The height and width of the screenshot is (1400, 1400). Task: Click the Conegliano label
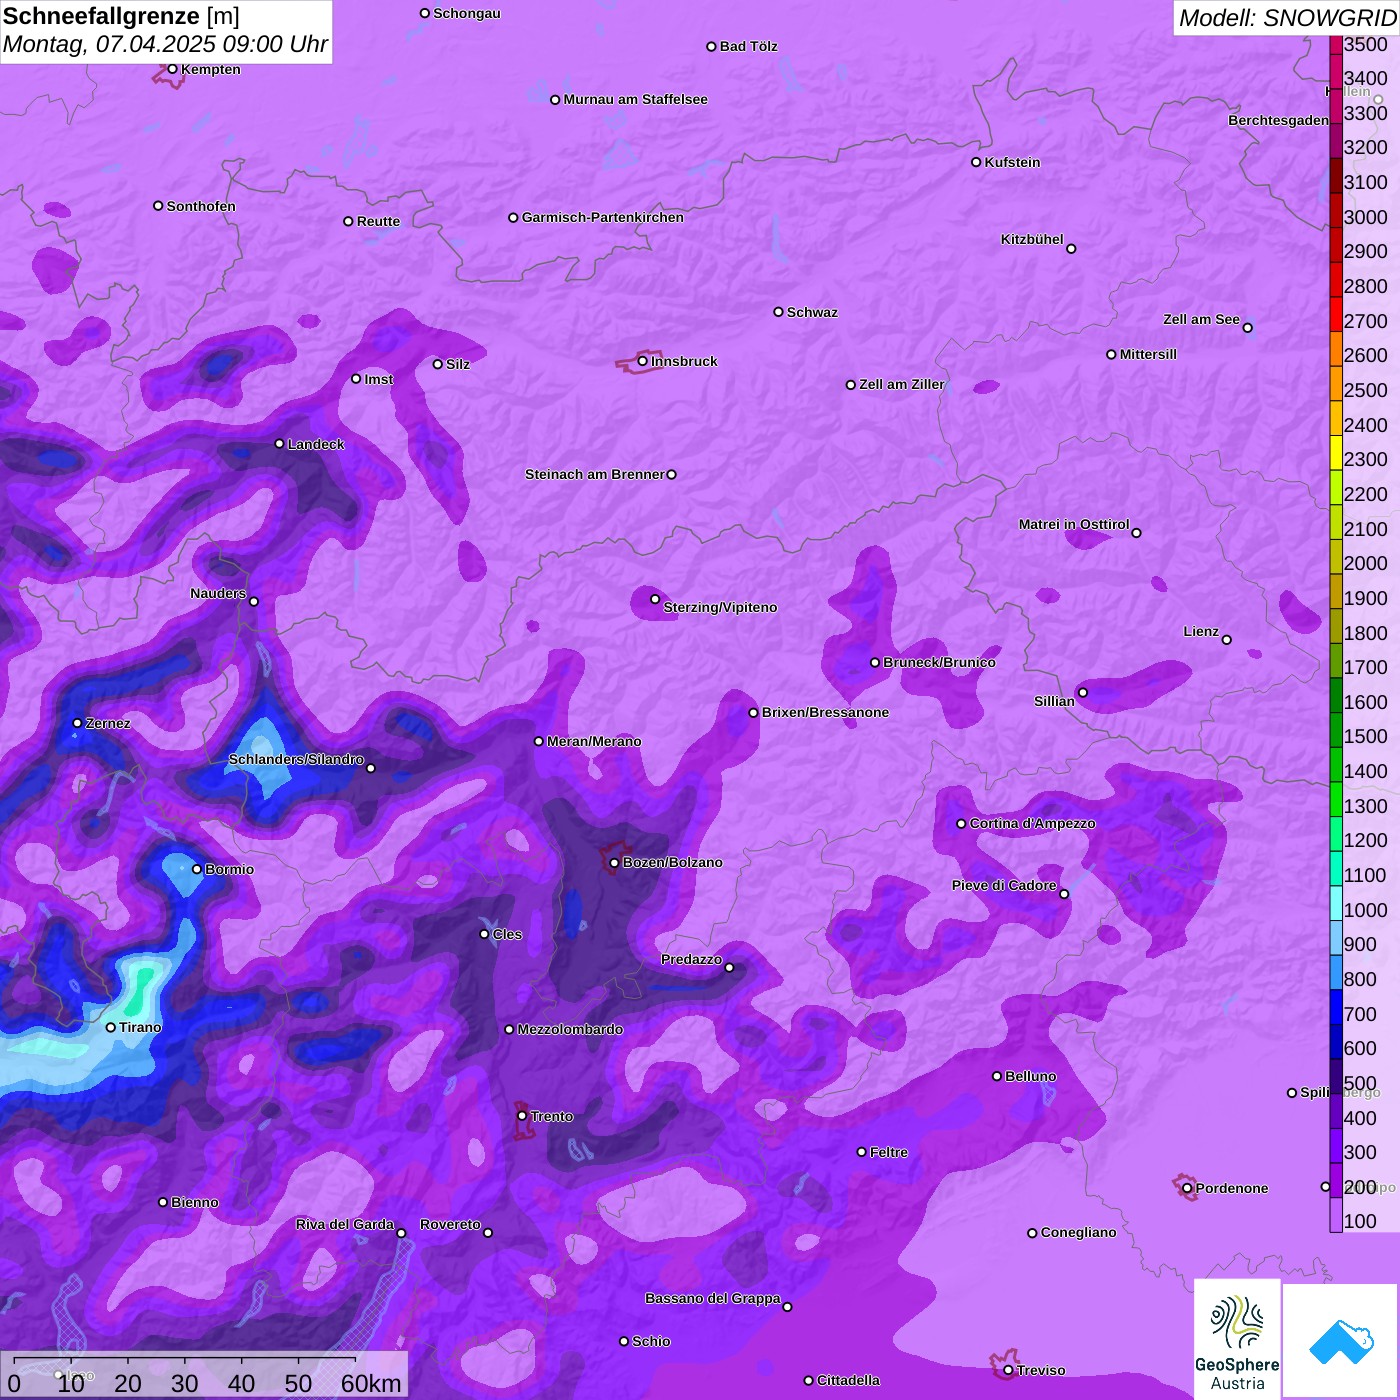[x=1078, y=1232]
